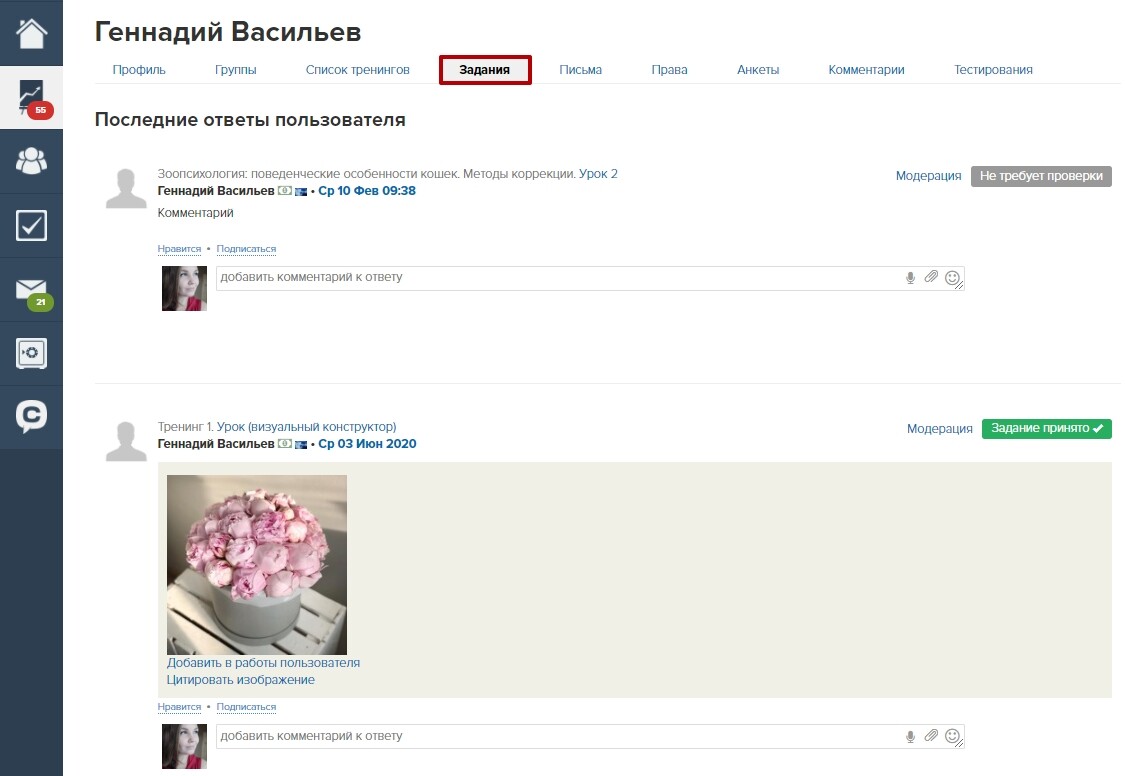Click Подписаться under the second answer

click(246, 707)
